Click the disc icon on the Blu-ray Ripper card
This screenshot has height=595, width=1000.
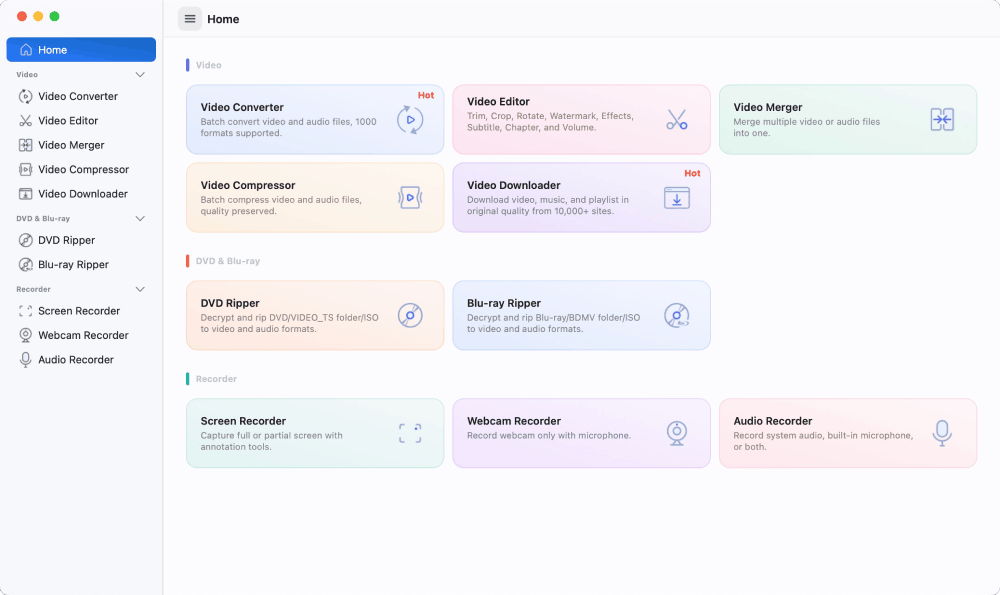coord(677,315)
